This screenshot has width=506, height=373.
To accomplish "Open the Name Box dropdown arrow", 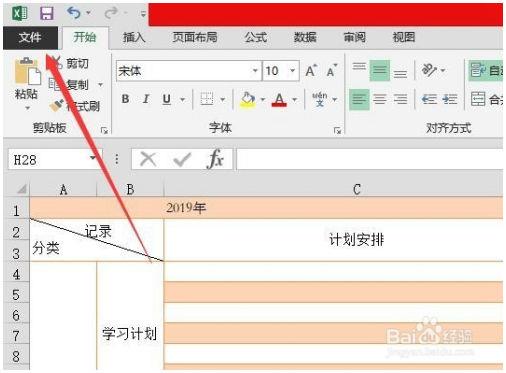I will [93, 158].
